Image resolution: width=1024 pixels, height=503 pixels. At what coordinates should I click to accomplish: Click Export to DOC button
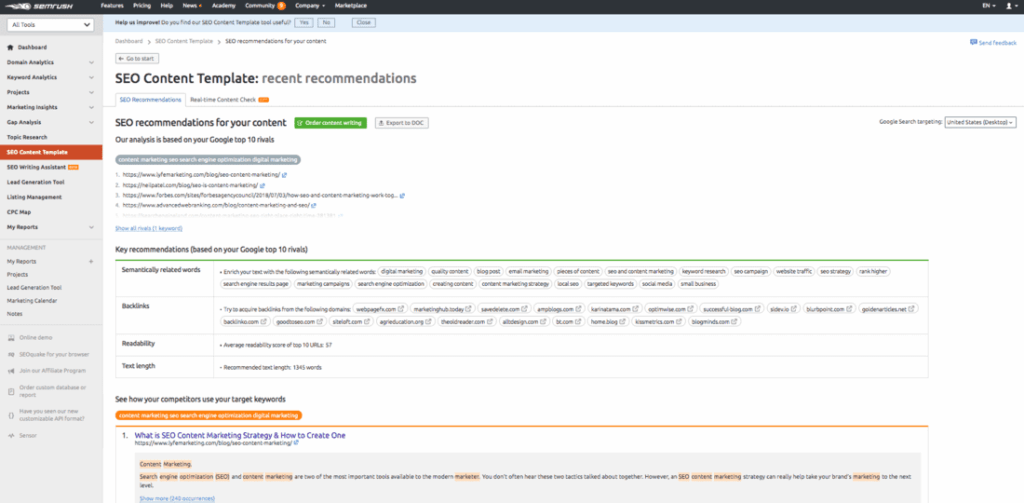pyautogui.click(x=402, y=123)
